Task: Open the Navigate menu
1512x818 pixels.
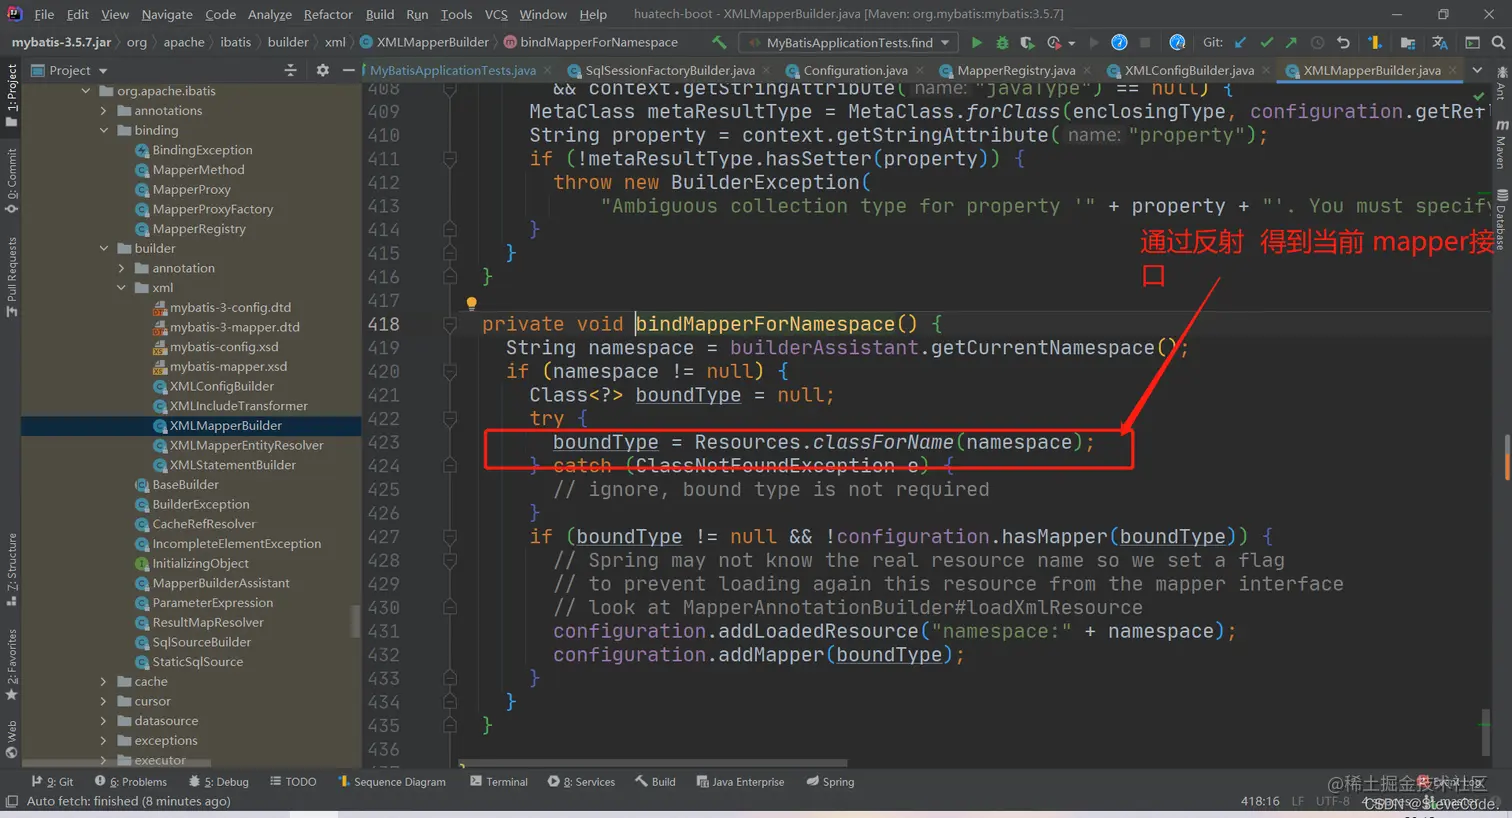Action: (x=167, y=14)
